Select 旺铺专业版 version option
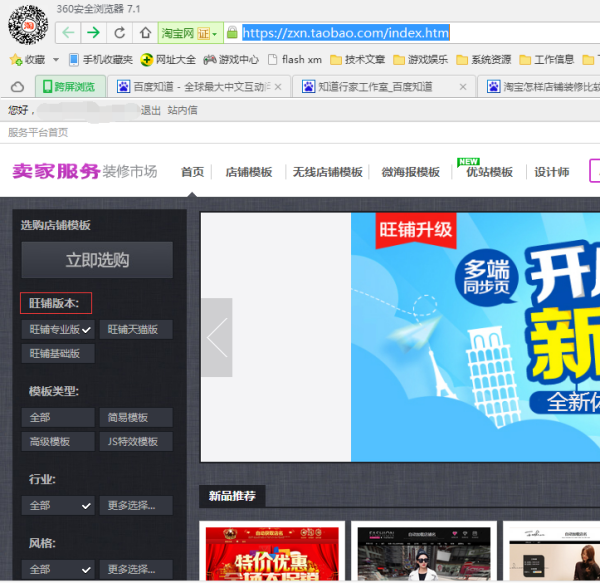This screenshot has height=583, width=600. click(x=58, y=329)
